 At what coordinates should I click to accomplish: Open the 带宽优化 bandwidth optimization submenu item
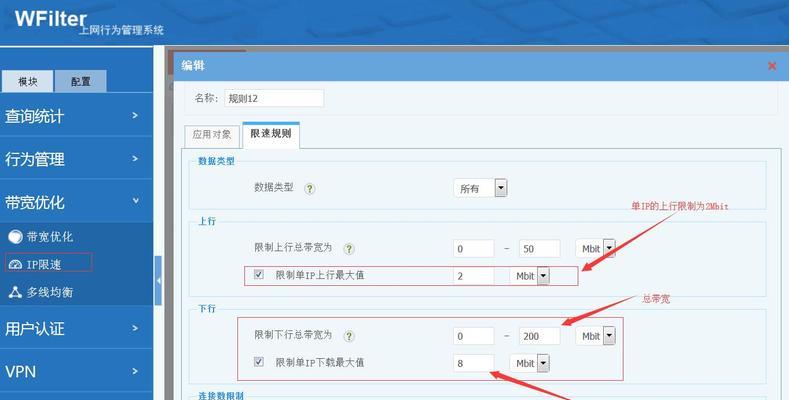43,236
